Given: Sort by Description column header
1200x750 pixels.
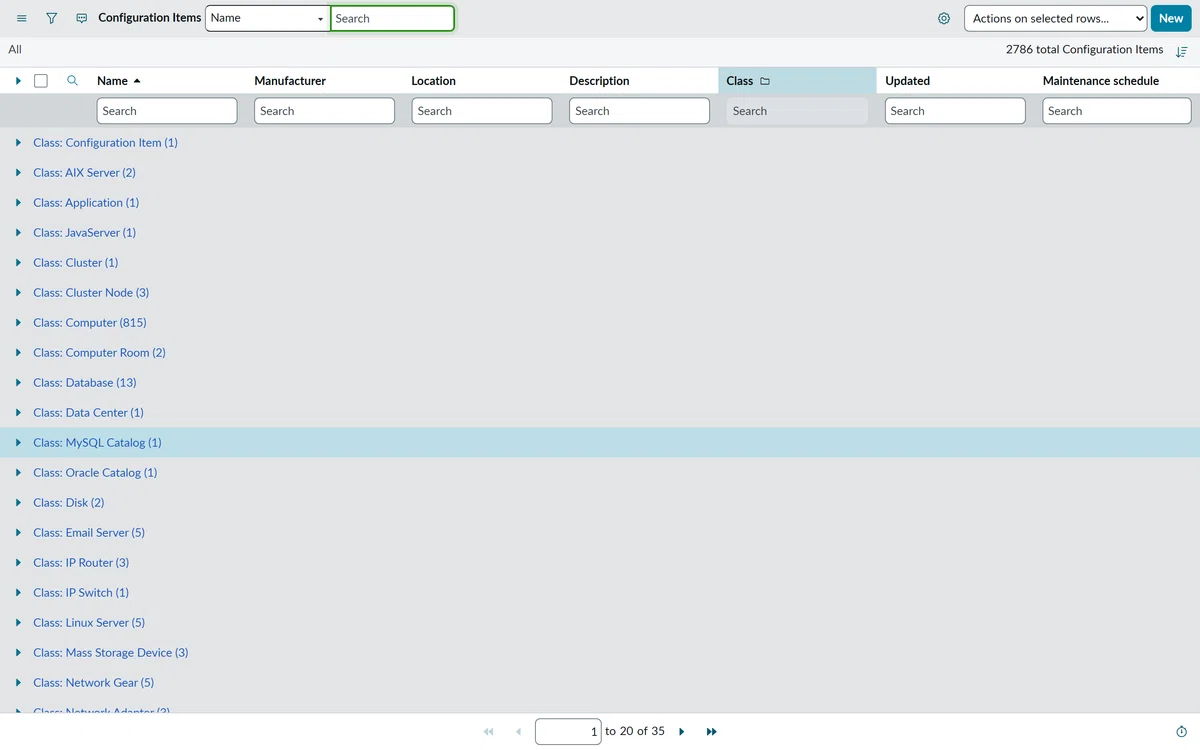Looking at the screenshot, I should tap(599, 81).
